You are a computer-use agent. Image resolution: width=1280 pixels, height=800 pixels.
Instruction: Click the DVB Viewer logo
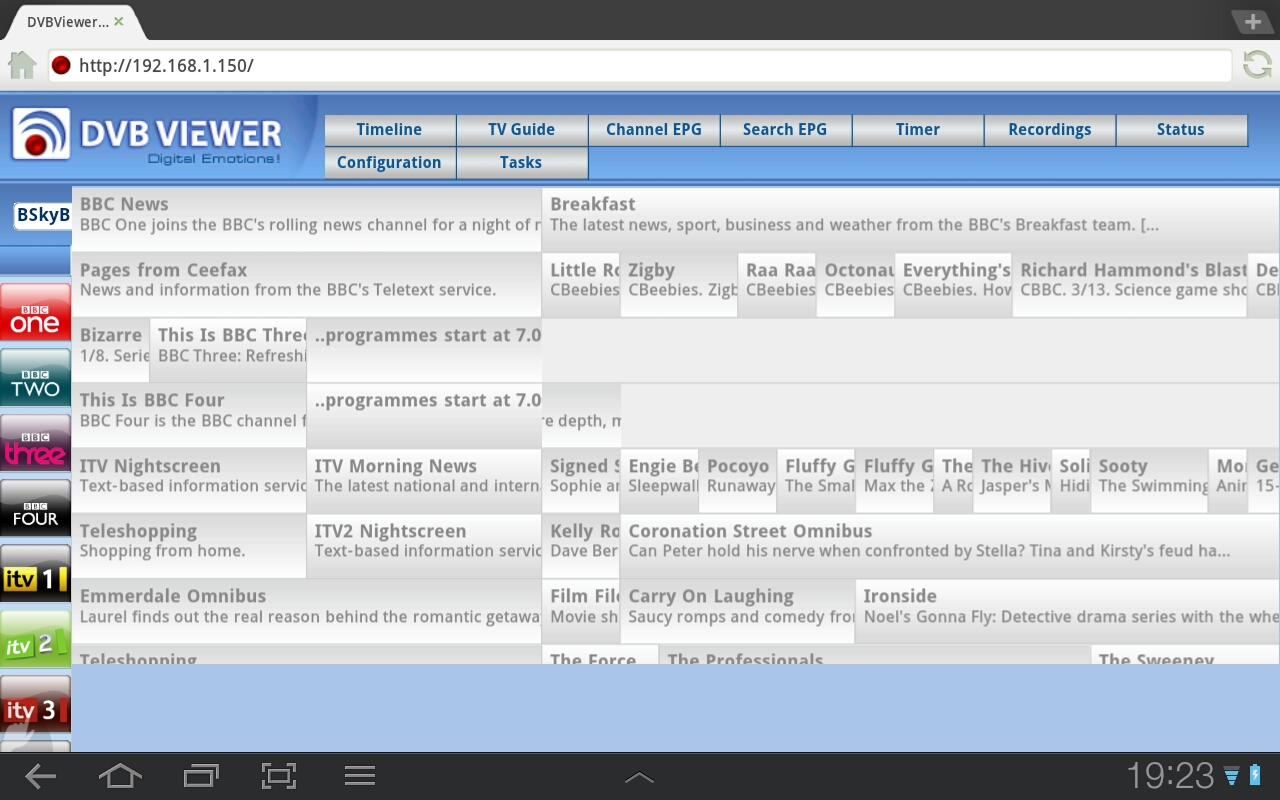(147, 135)
